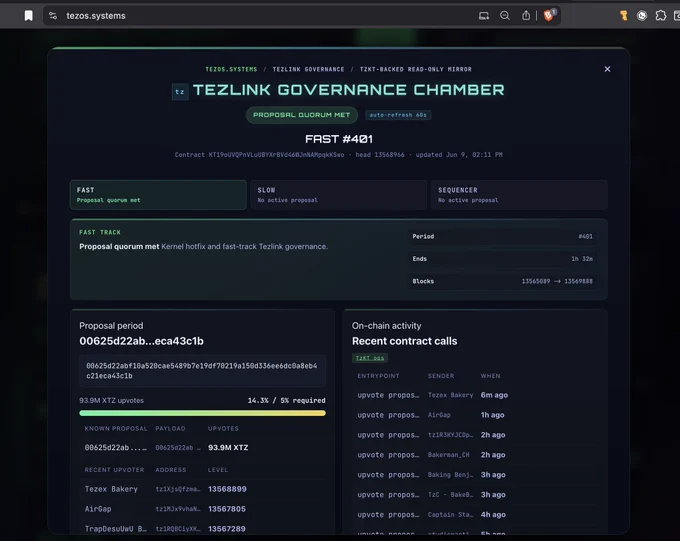Image resolution: width=680 pixels, height=541 pixels.
Task: Click the 00625d22ab...eca43c1b proposal heading
Action: coord(141,341)
